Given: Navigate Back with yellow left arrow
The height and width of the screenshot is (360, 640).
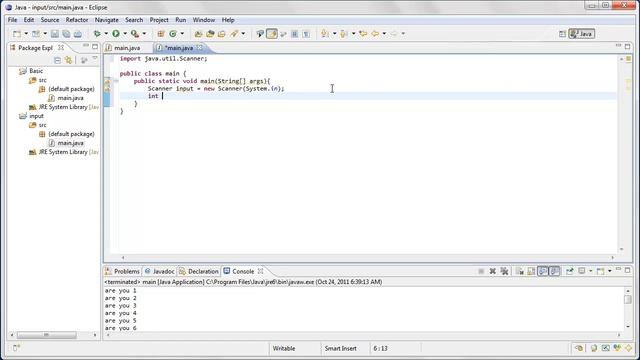Looking at the screenshot, I should tap(375, 34).
